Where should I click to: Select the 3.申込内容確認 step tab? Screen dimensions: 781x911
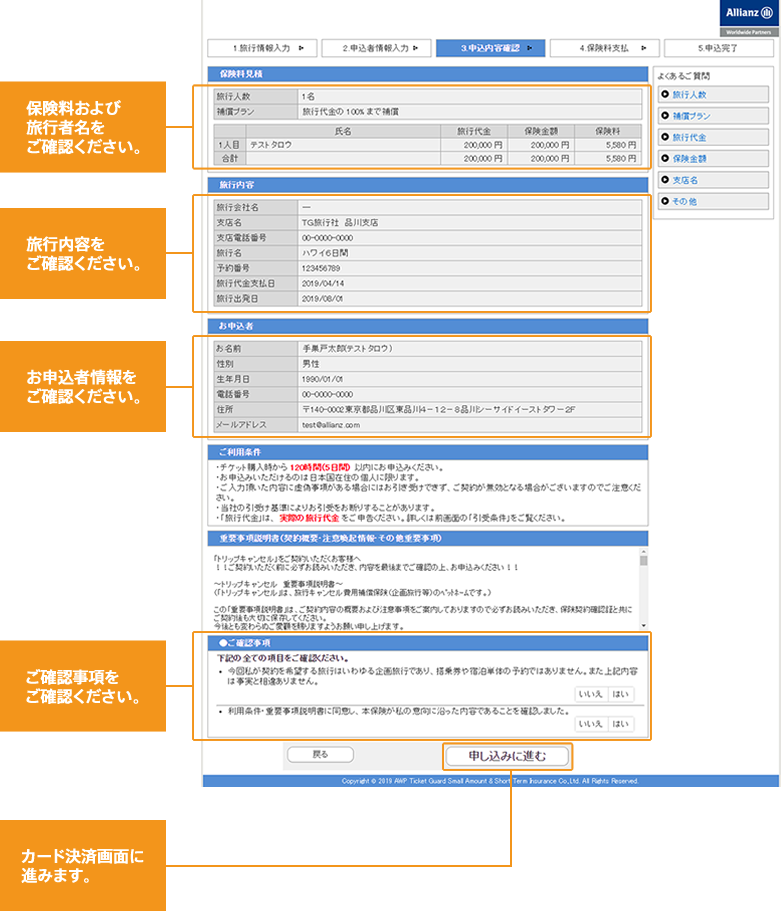[491, 47]
